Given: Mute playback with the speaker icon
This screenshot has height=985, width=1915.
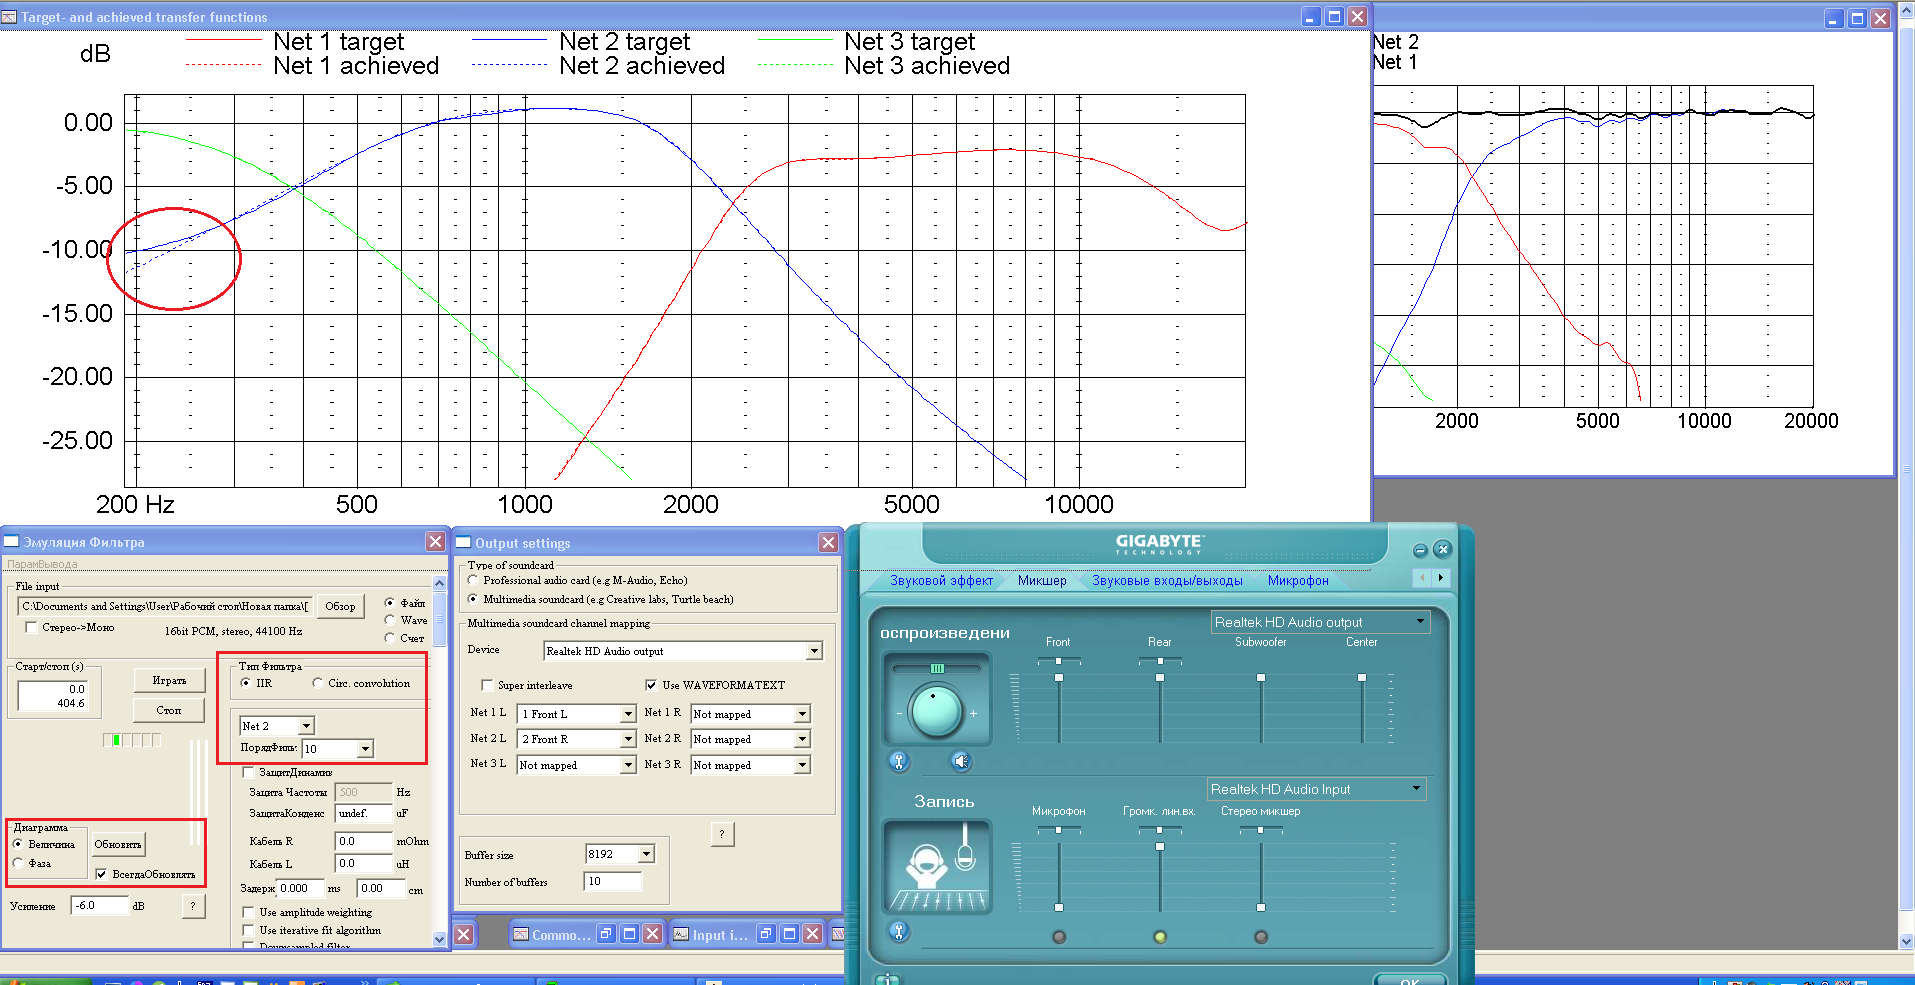Looking at the screenshot, I should pyautogui.click(x=960, y=762).
